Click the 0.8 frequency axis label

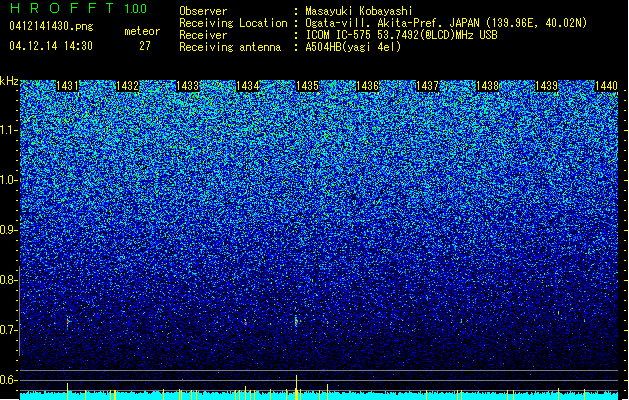9,280
